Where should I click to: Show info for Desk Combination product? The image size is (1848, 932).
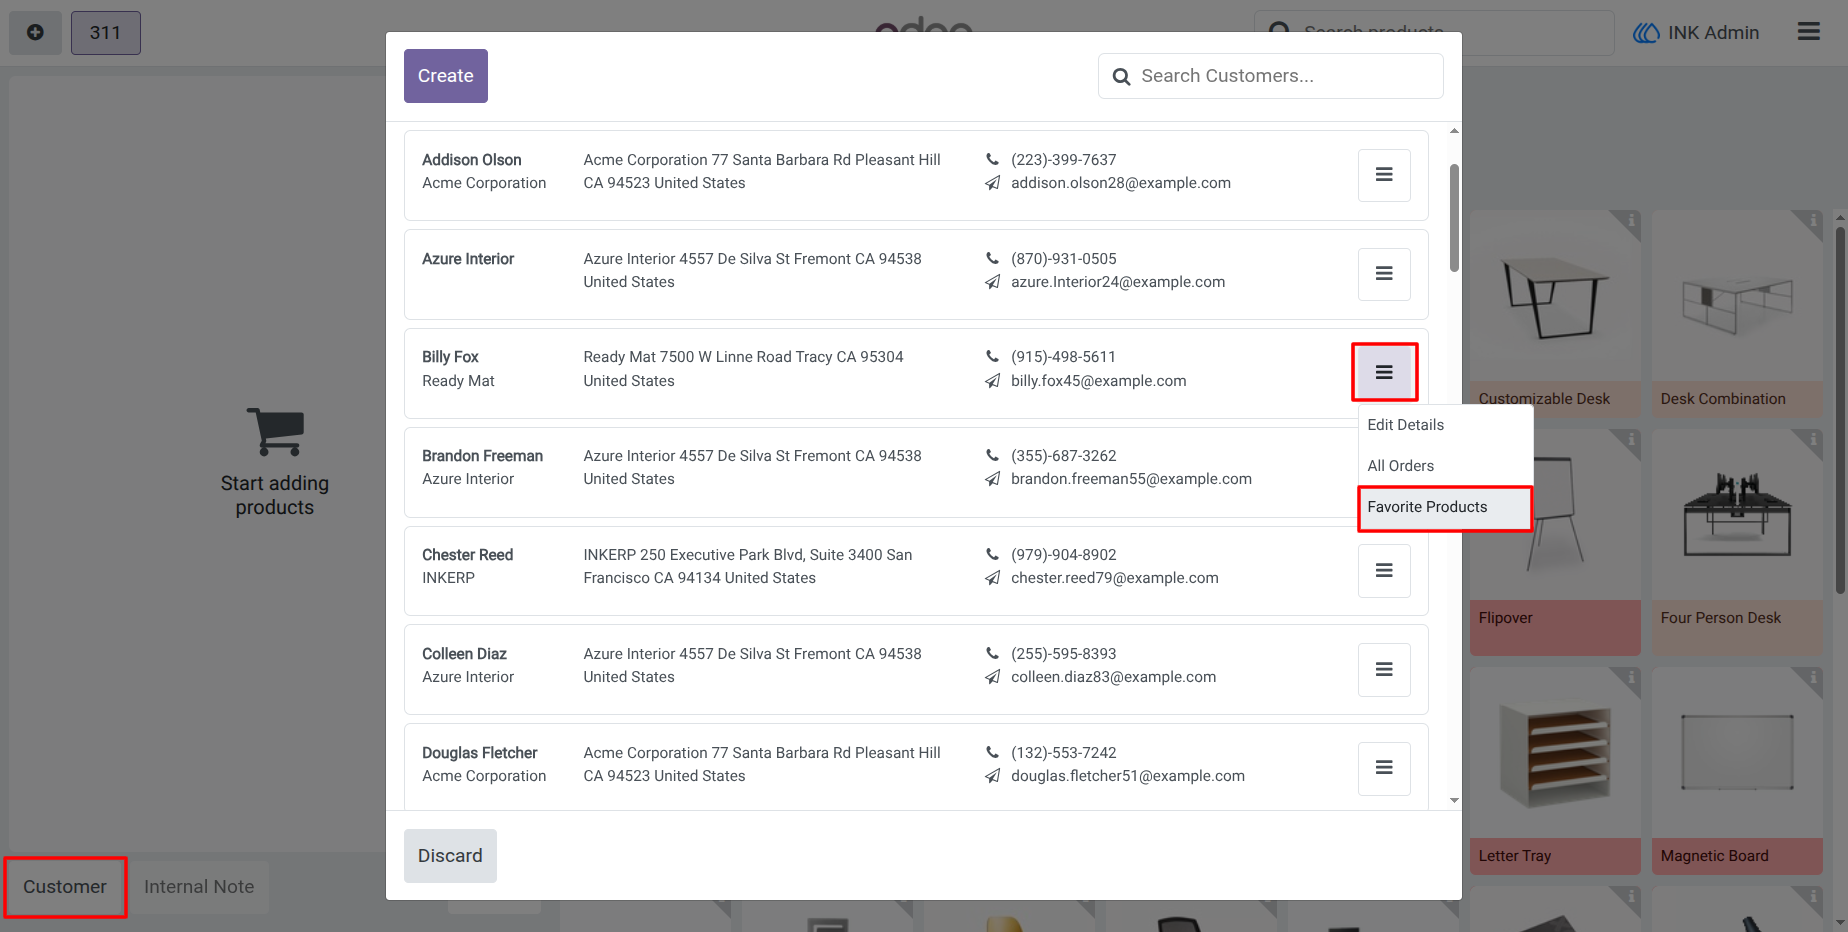point(1812,220)
